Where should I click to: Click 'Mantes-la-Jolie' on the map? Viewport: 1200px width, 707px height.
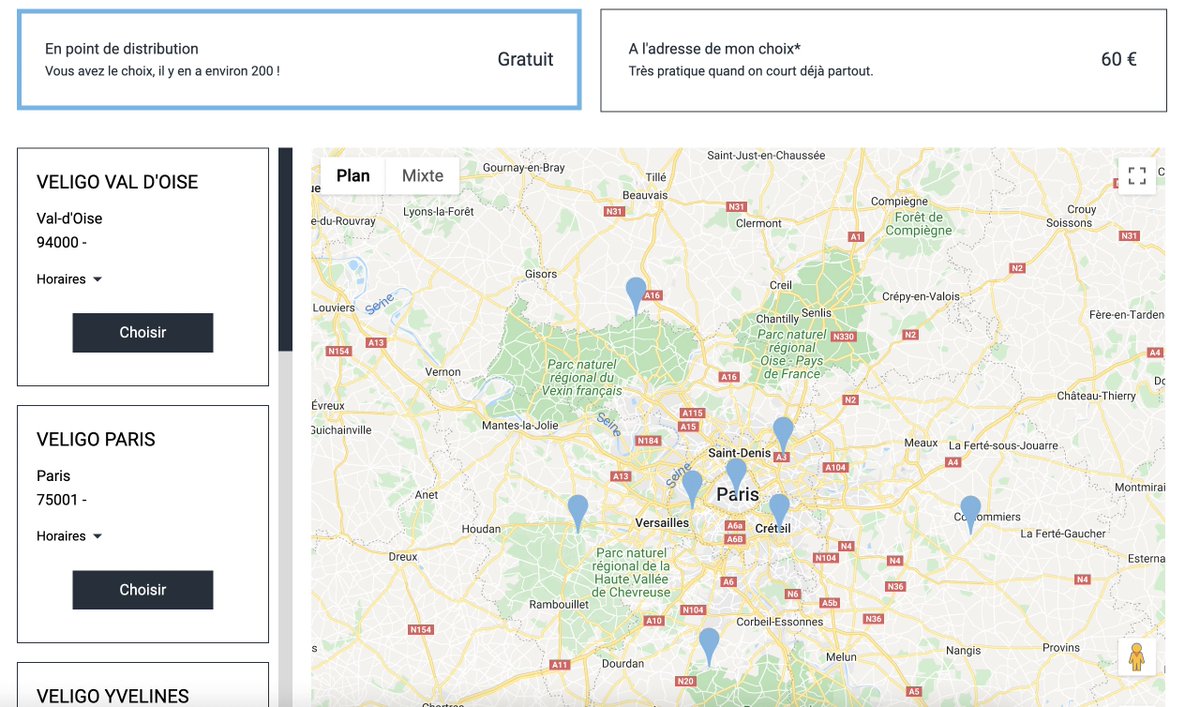pyautogui.click(x=520, y=425)
